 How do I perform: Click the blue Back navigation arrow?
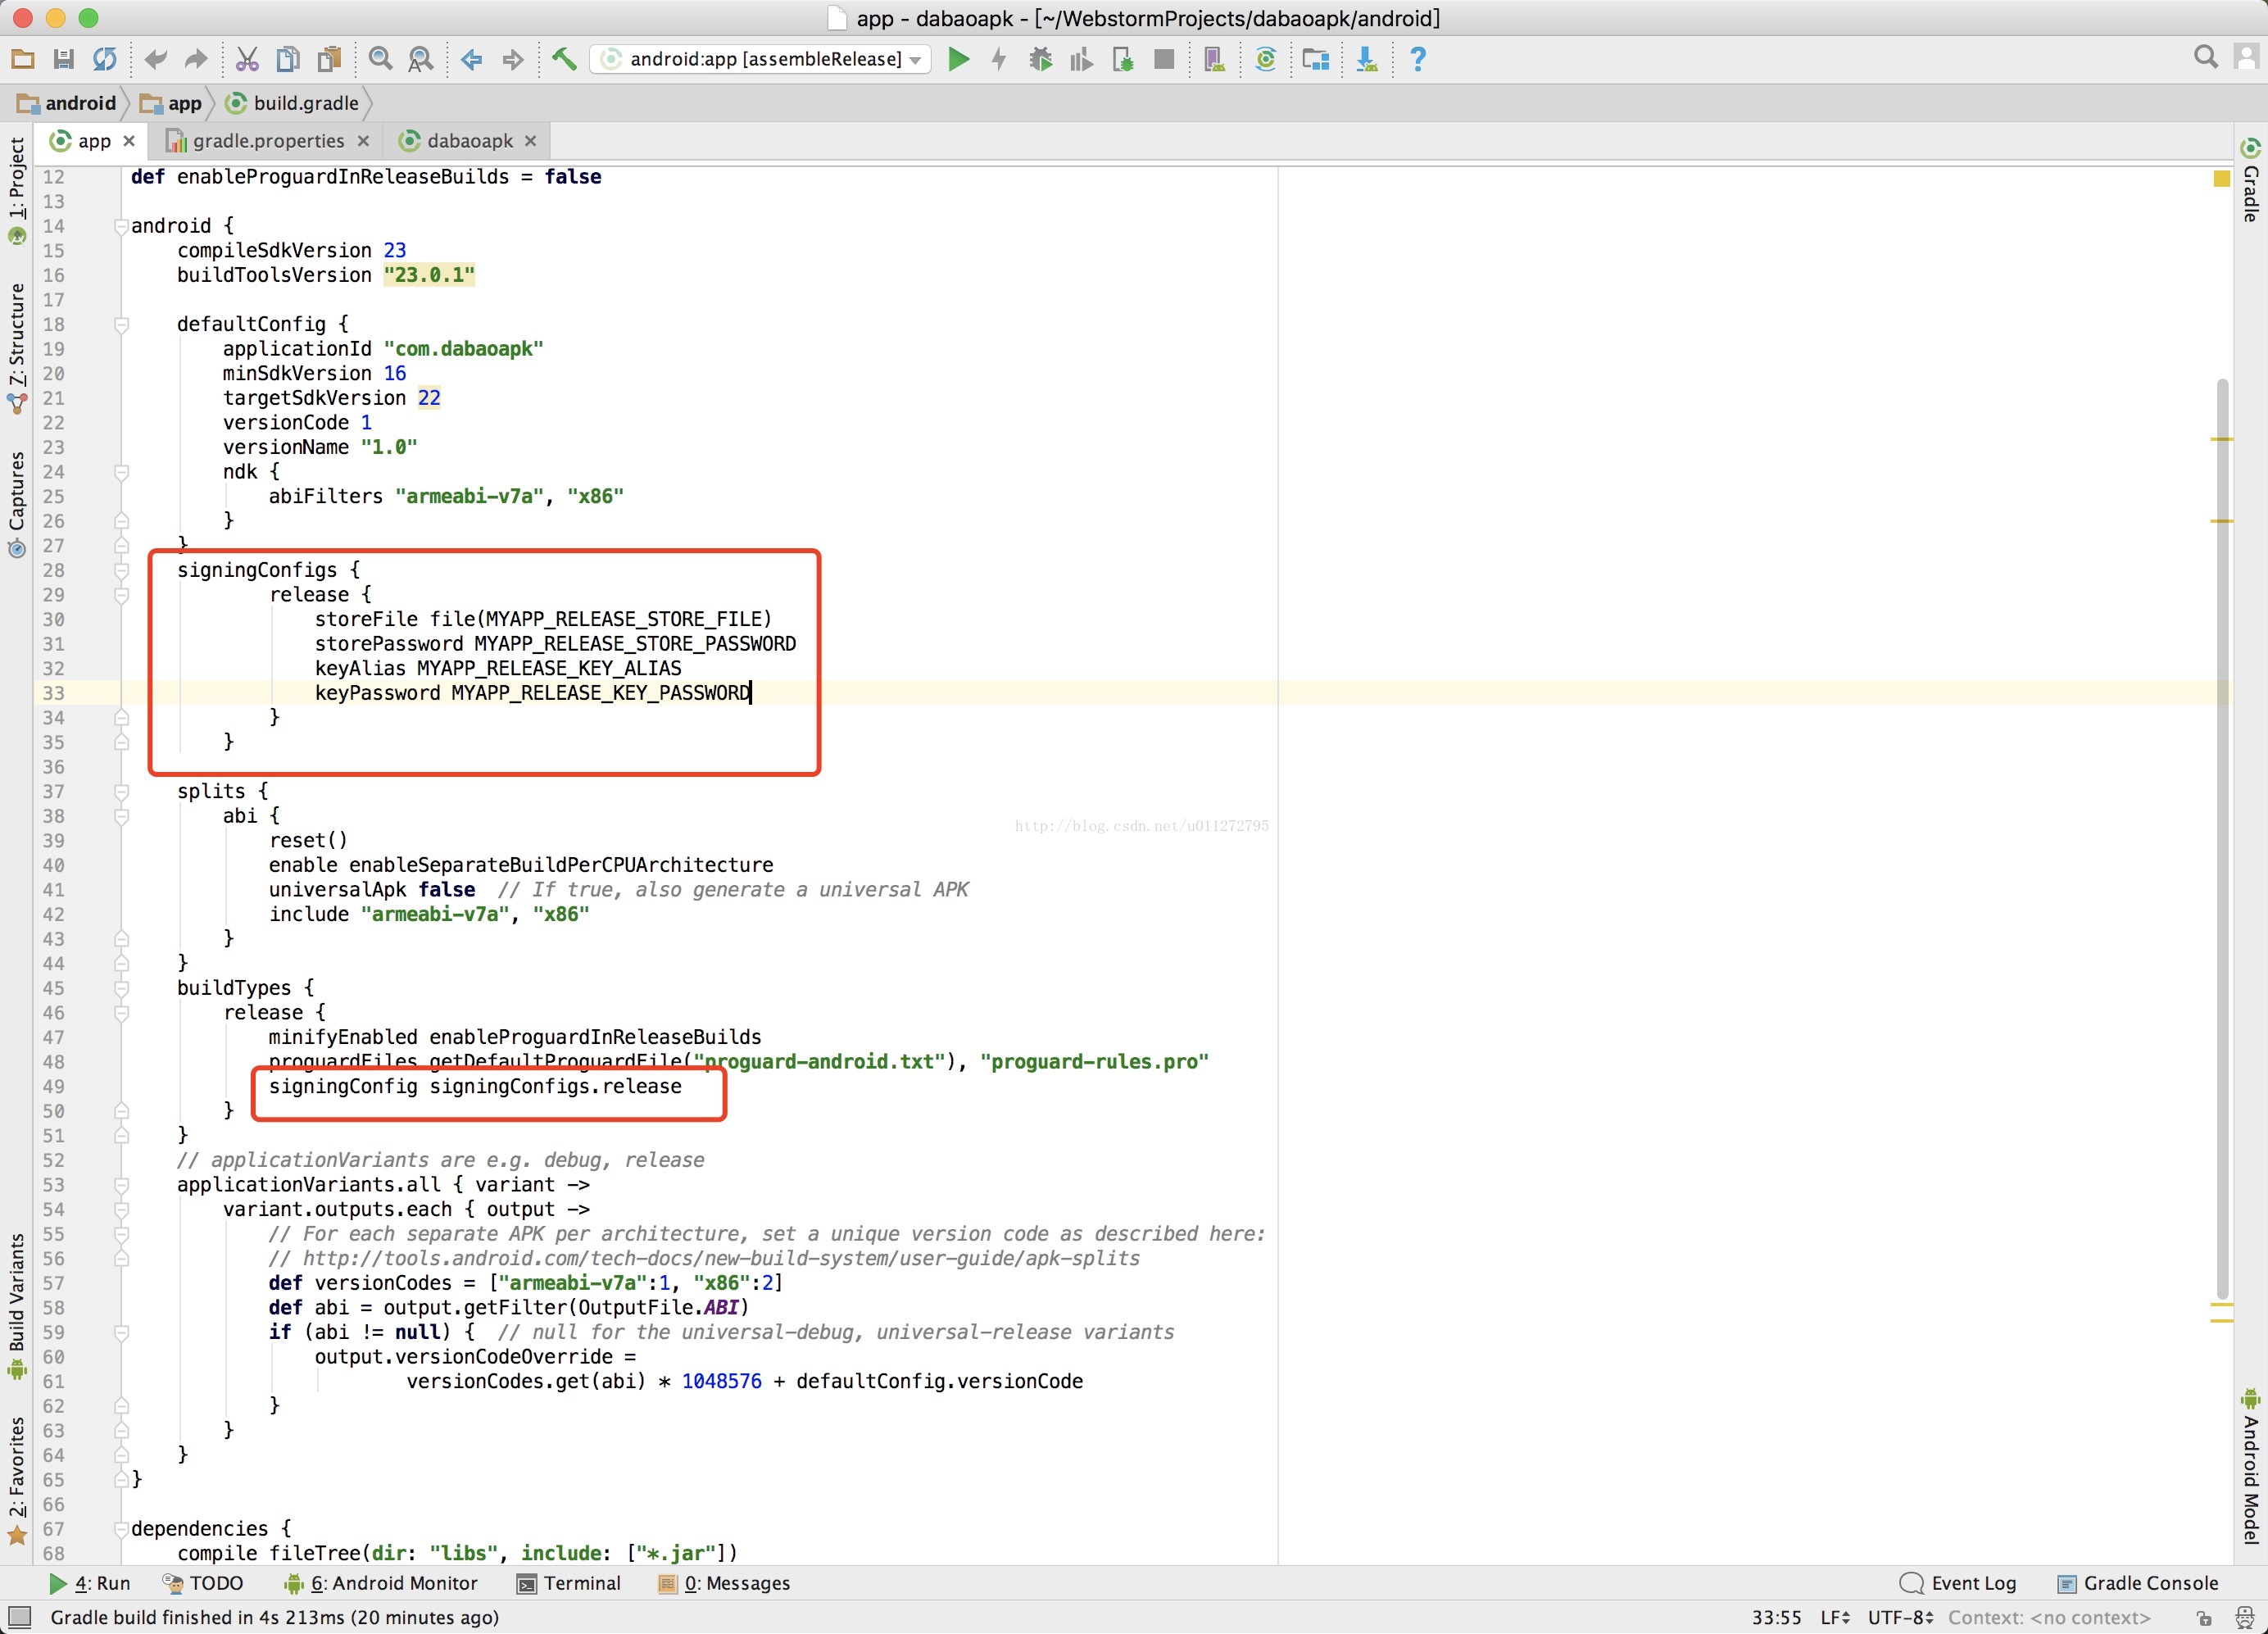[472, 59]
